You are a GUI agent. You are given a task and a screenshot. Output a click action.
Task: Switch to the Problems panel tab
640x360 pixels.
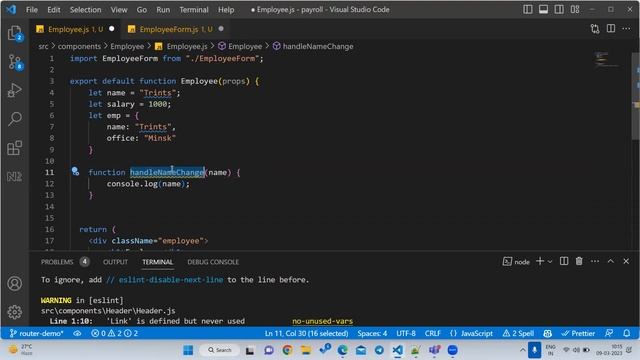[64, 262]
